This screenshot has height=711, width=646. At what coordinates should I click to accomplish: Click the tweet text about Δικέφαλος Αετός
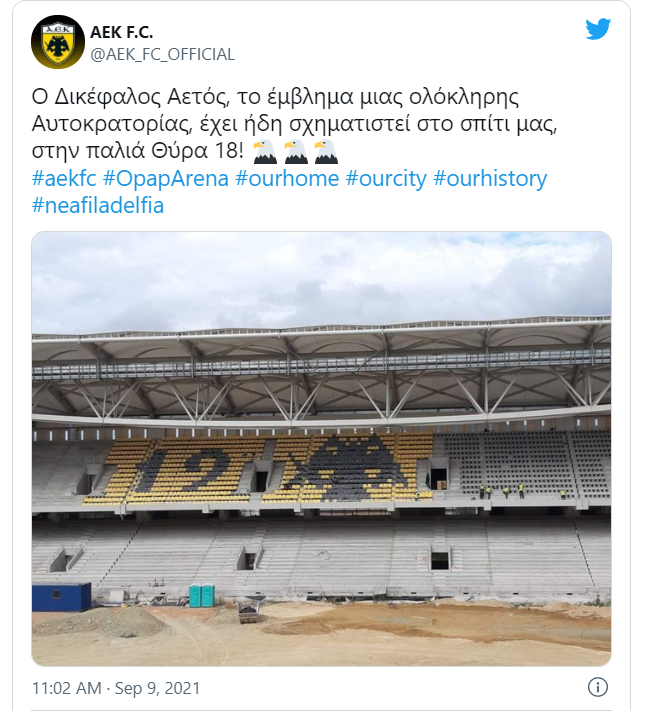pyautogui.click(x=294, y=124)
